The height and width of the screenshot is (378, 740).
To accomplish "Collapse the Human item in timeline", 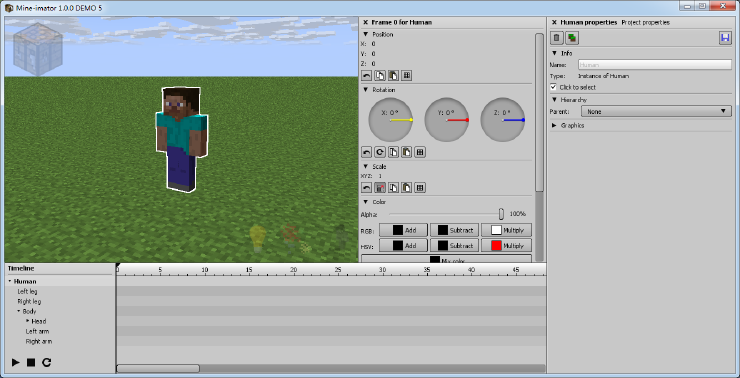I will (x=10, y=281).
